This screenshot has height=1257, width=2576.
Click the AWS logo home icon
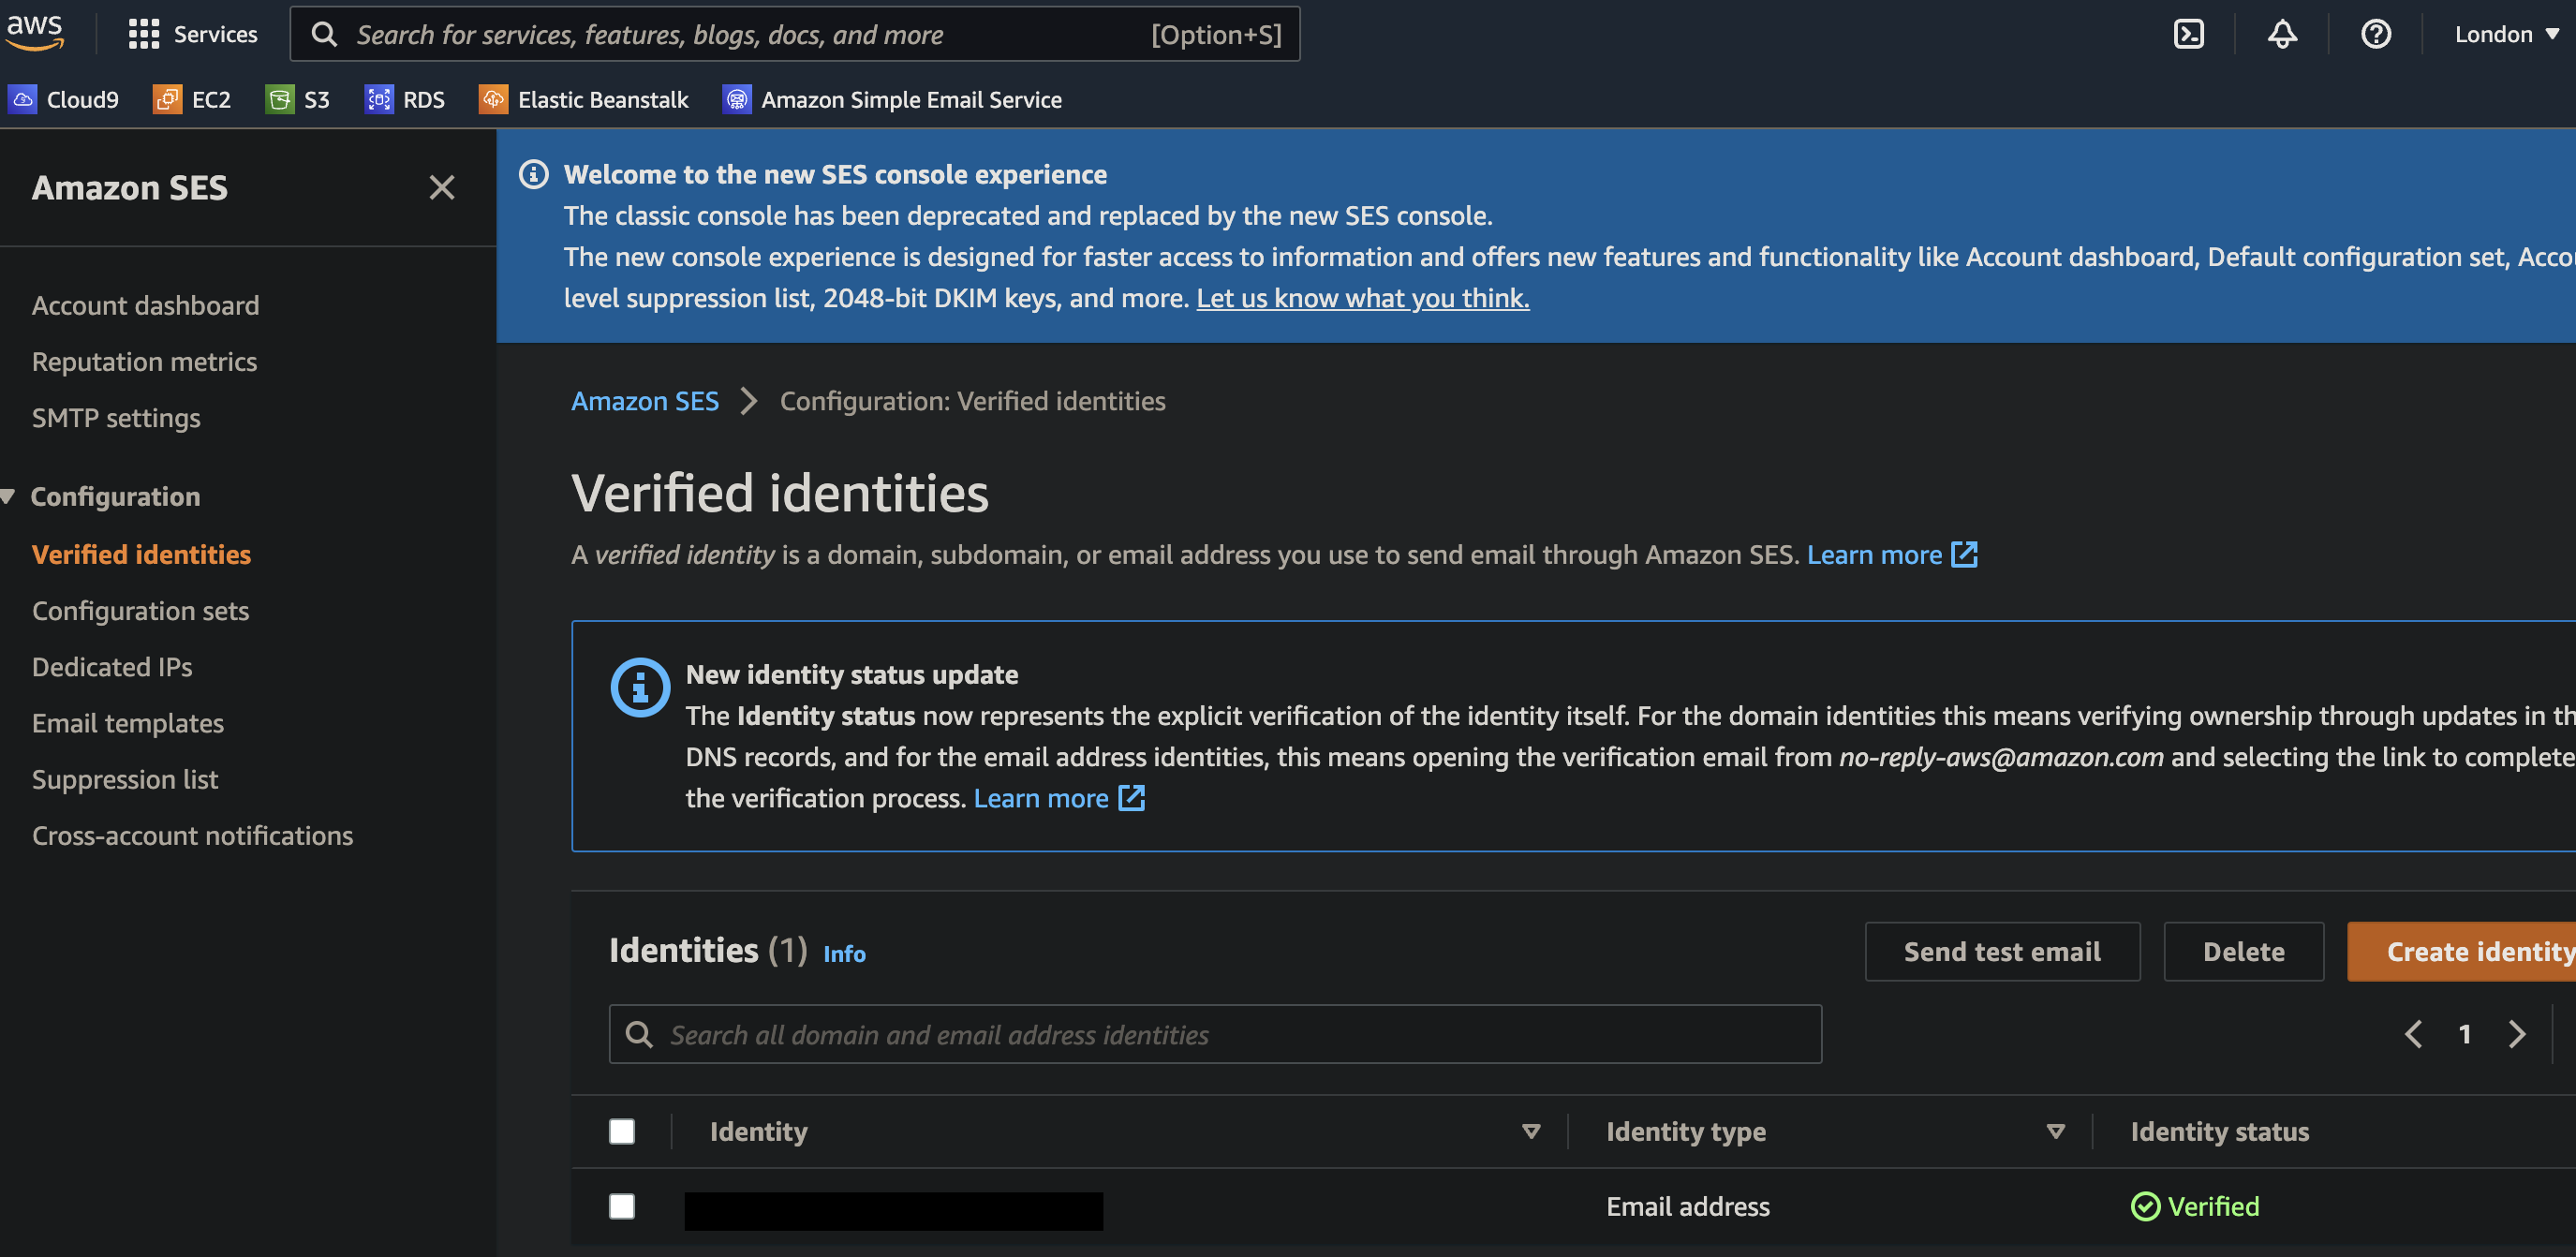click(35, 30)
